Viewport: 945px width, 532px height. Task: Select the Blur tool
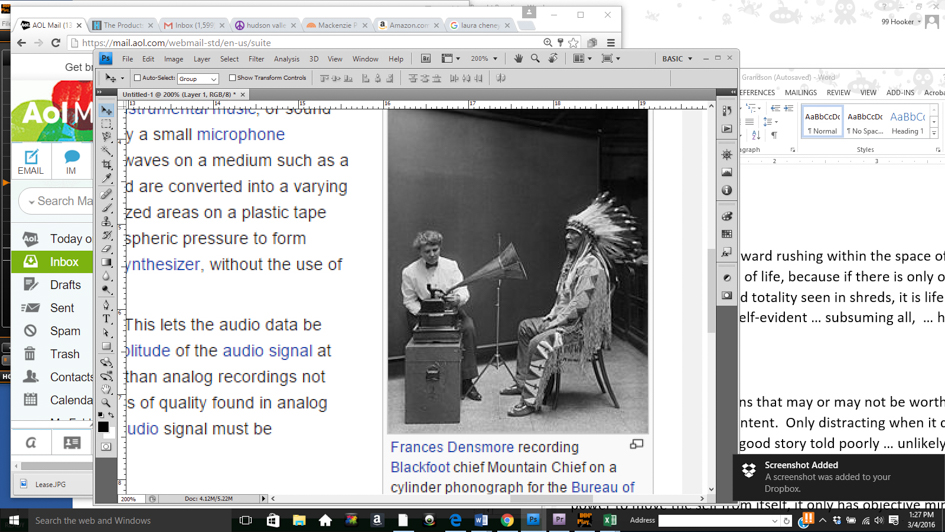pos(106,275)
